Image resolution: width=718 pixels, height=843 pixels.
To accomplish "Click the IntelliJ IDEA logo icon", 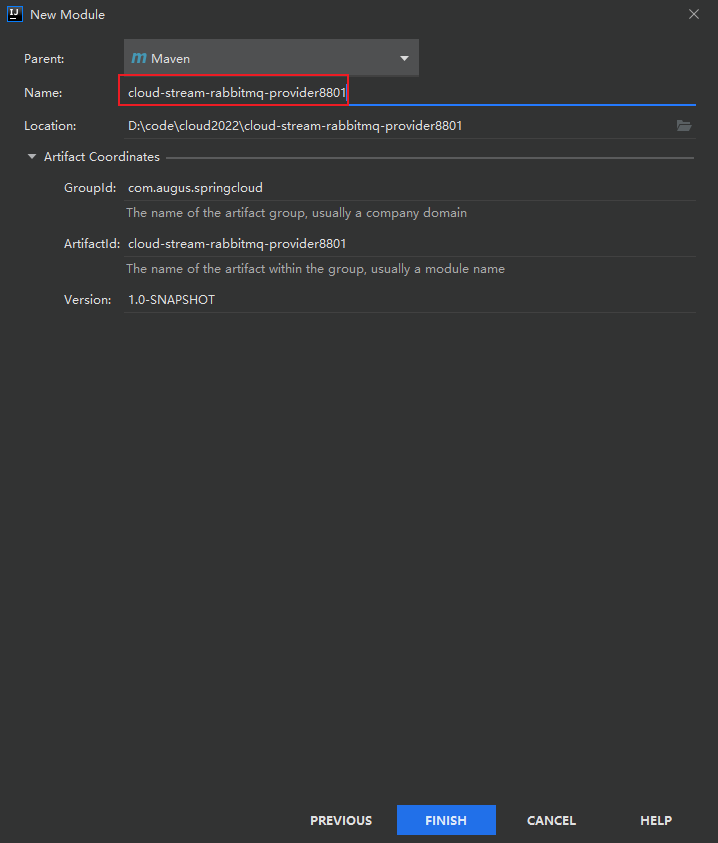I will tap(15, 14).
